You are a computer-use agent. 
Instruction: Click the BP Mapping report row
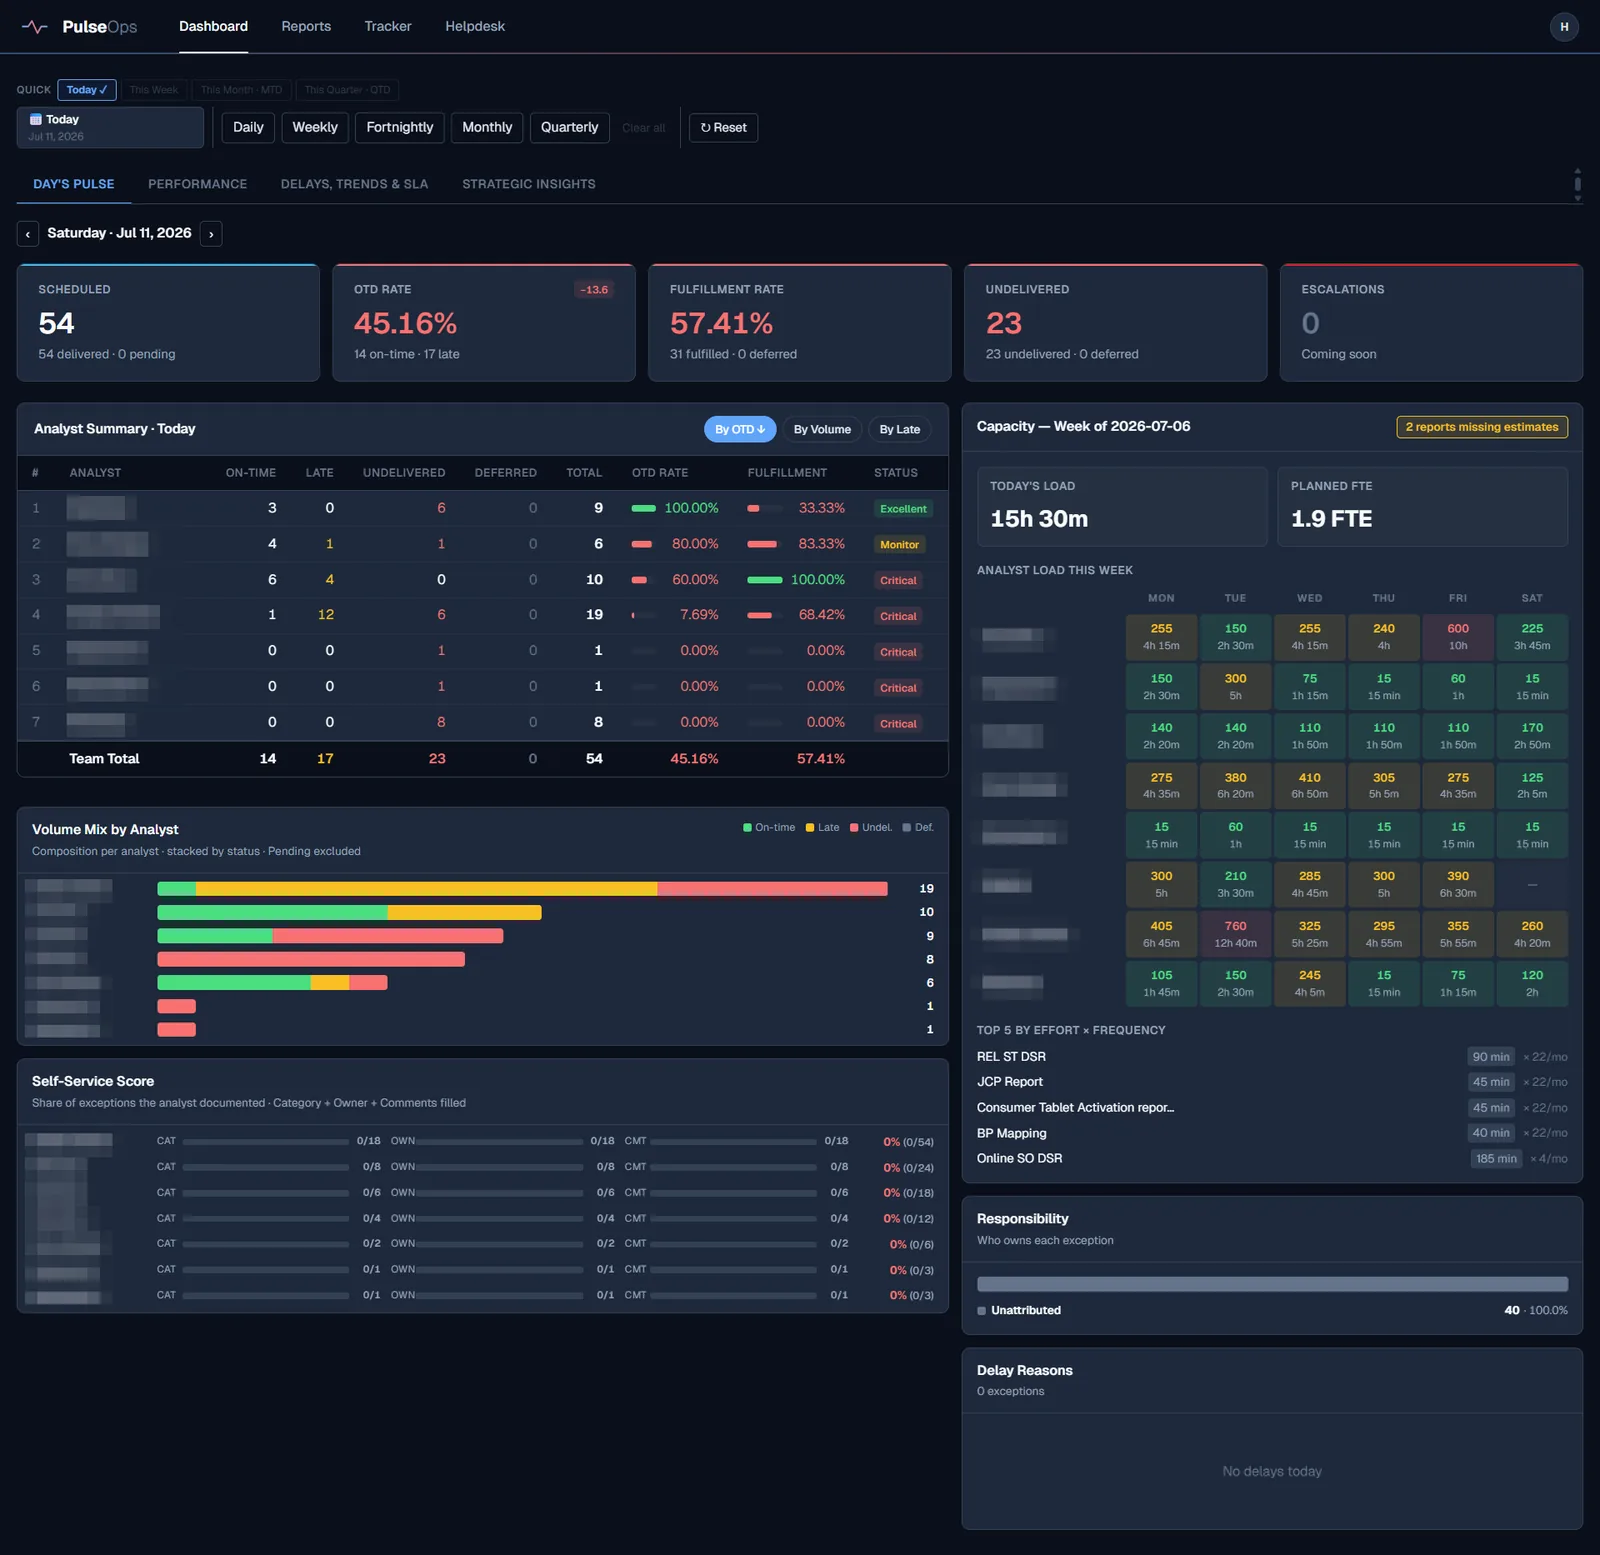(x=1272, y=1133)
